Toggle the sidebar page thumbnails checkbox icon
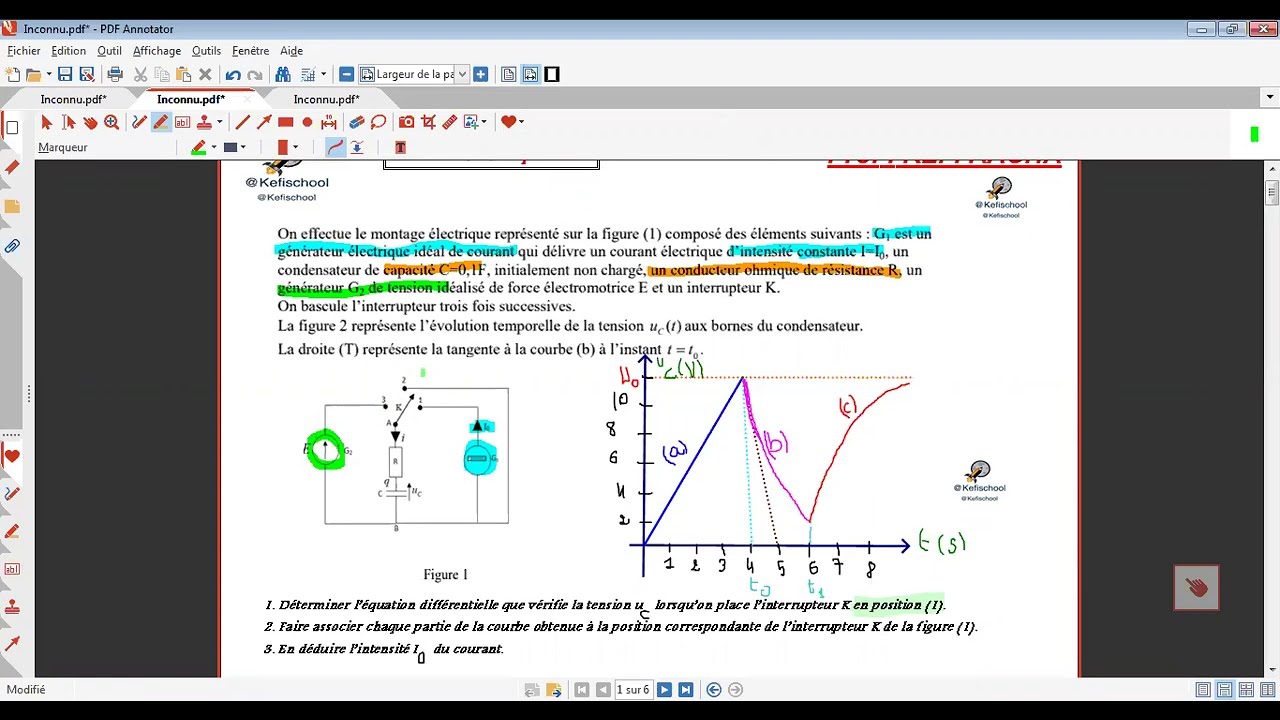The width and height of the screenshot is (1280, 720). tap(12, 128)
